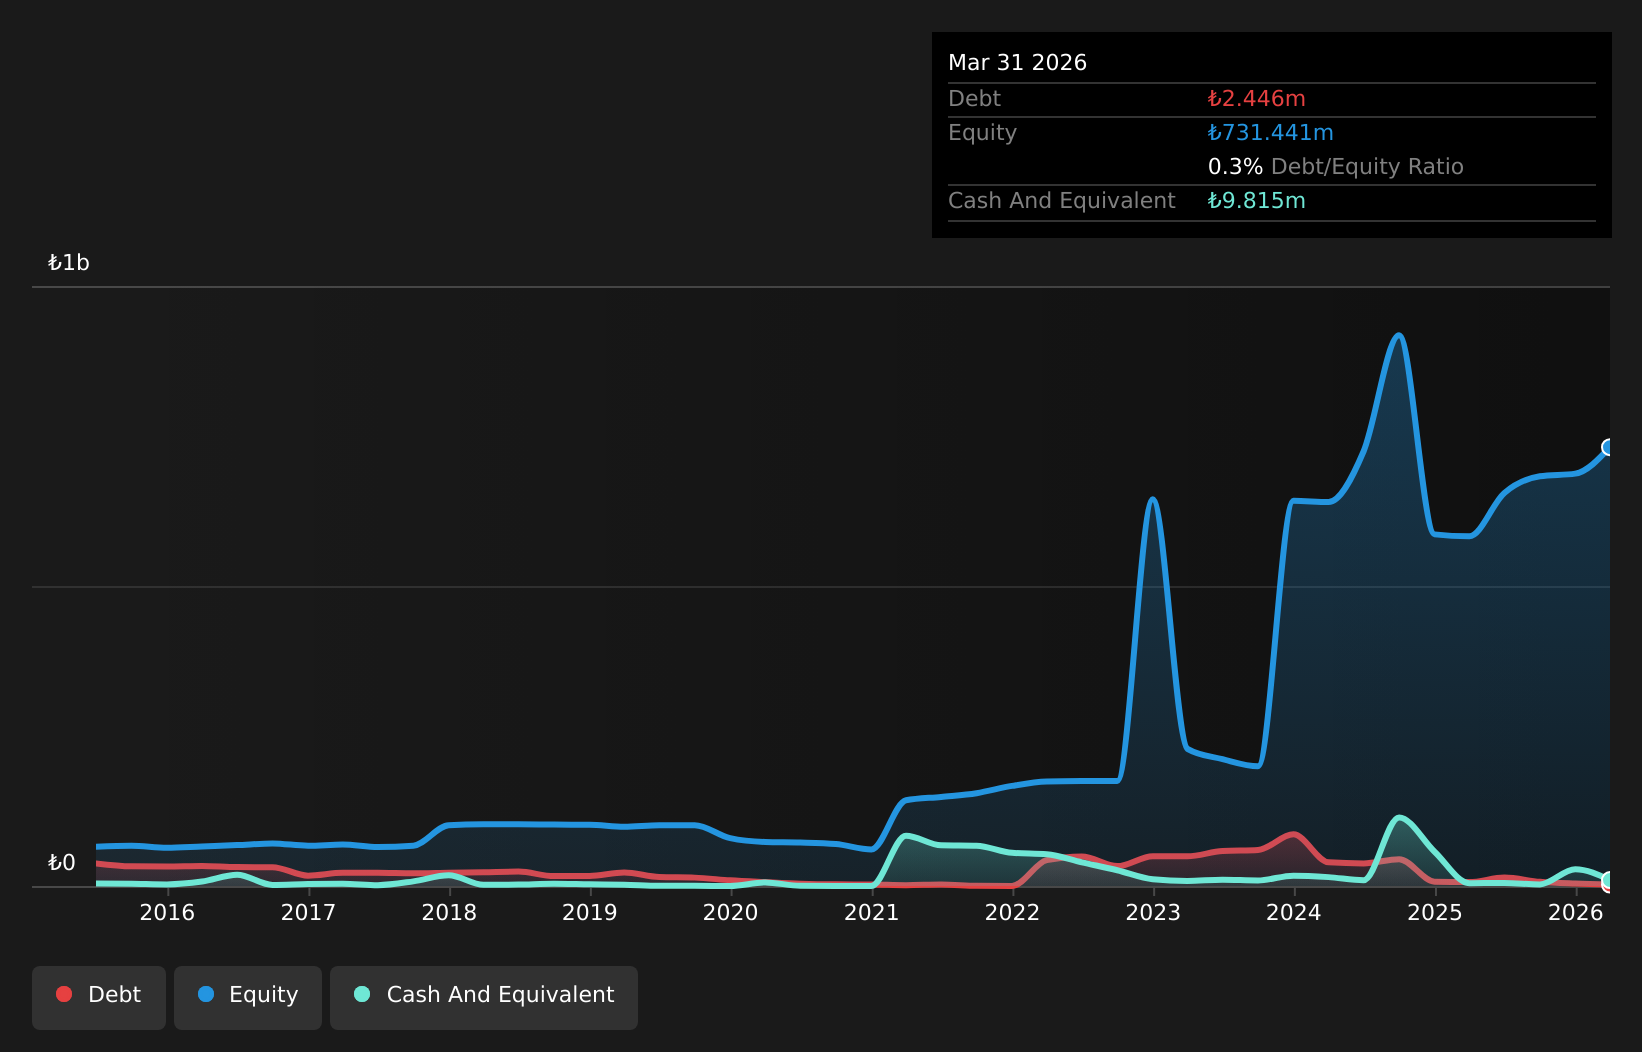Click the Debt row label in tooltip

[x=974, y=99]
